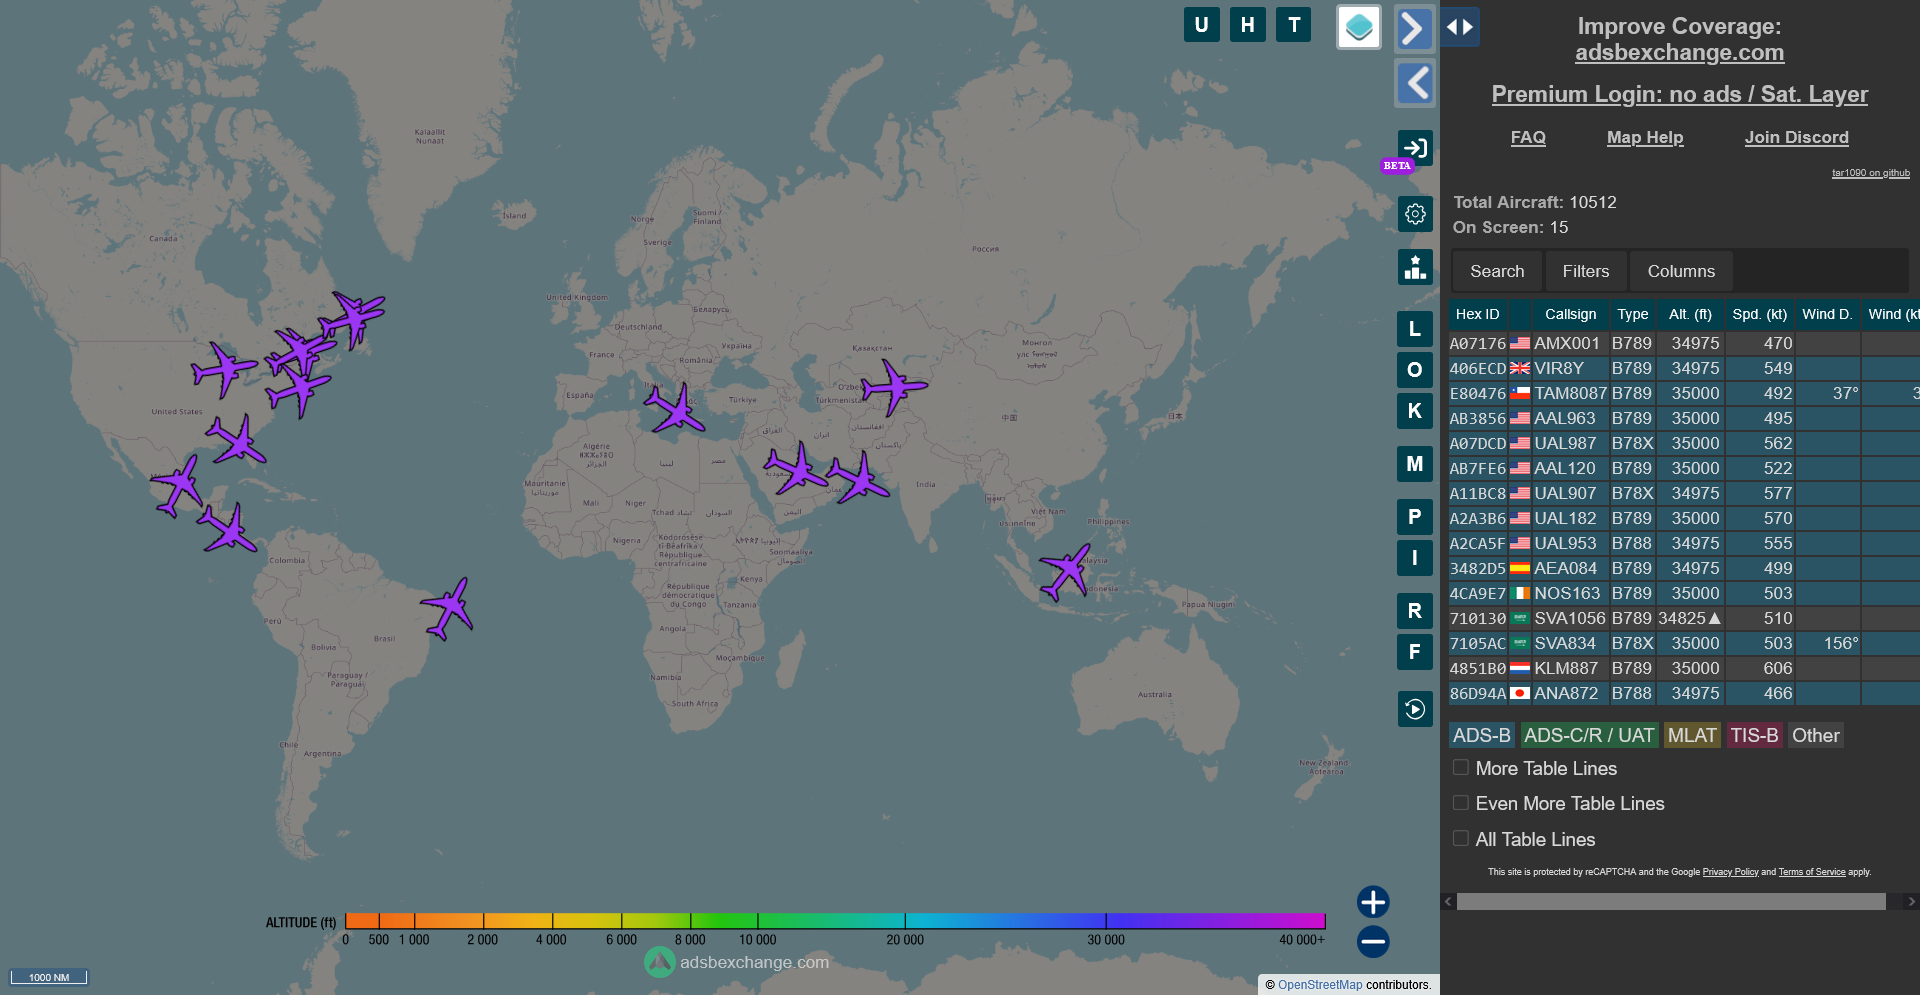
Task: Click the login arrow beta icon
Action: 1414,149
